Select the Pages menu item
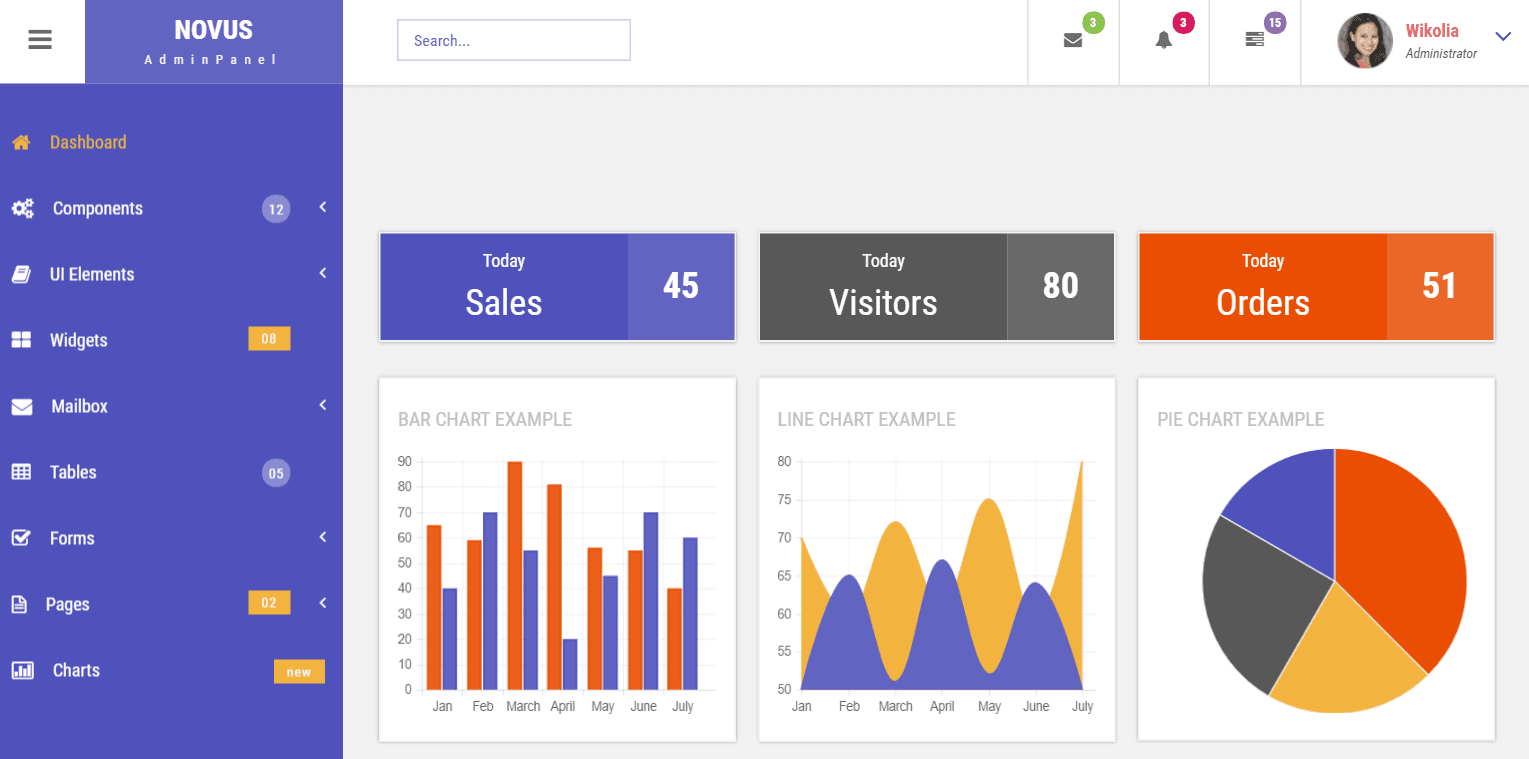Image resolution: width=1529 pixels, height=759 pixels. pos(67,605)
